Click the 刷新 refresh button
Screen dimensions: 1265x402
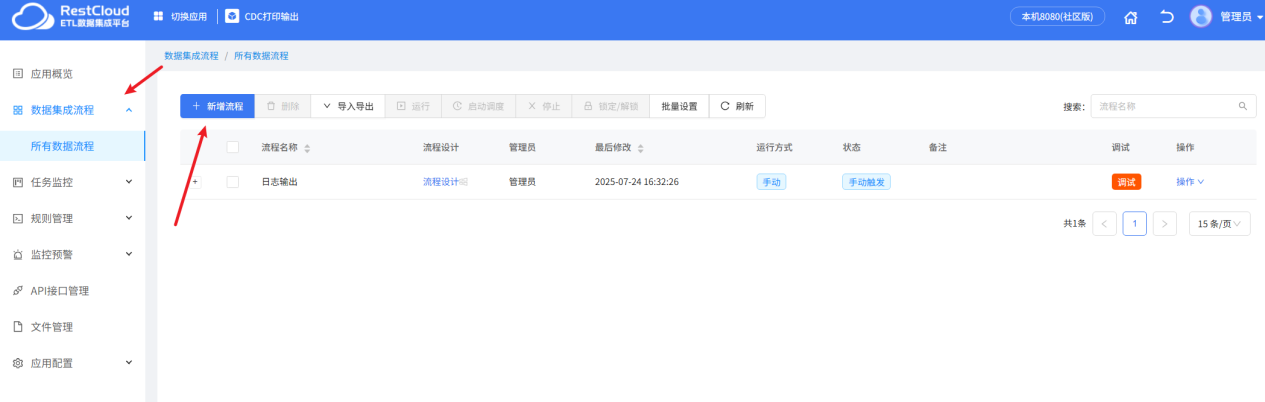point(738,106)
